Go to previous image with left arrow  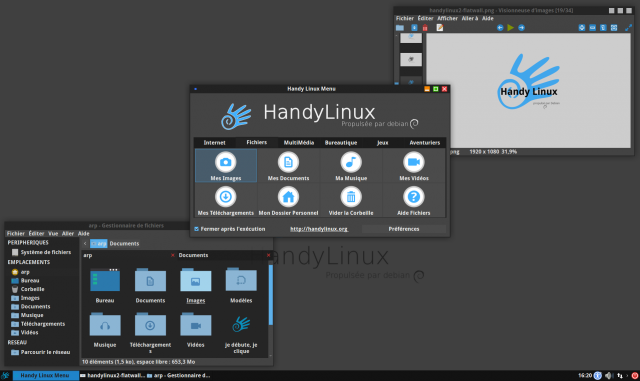[500, 28]
